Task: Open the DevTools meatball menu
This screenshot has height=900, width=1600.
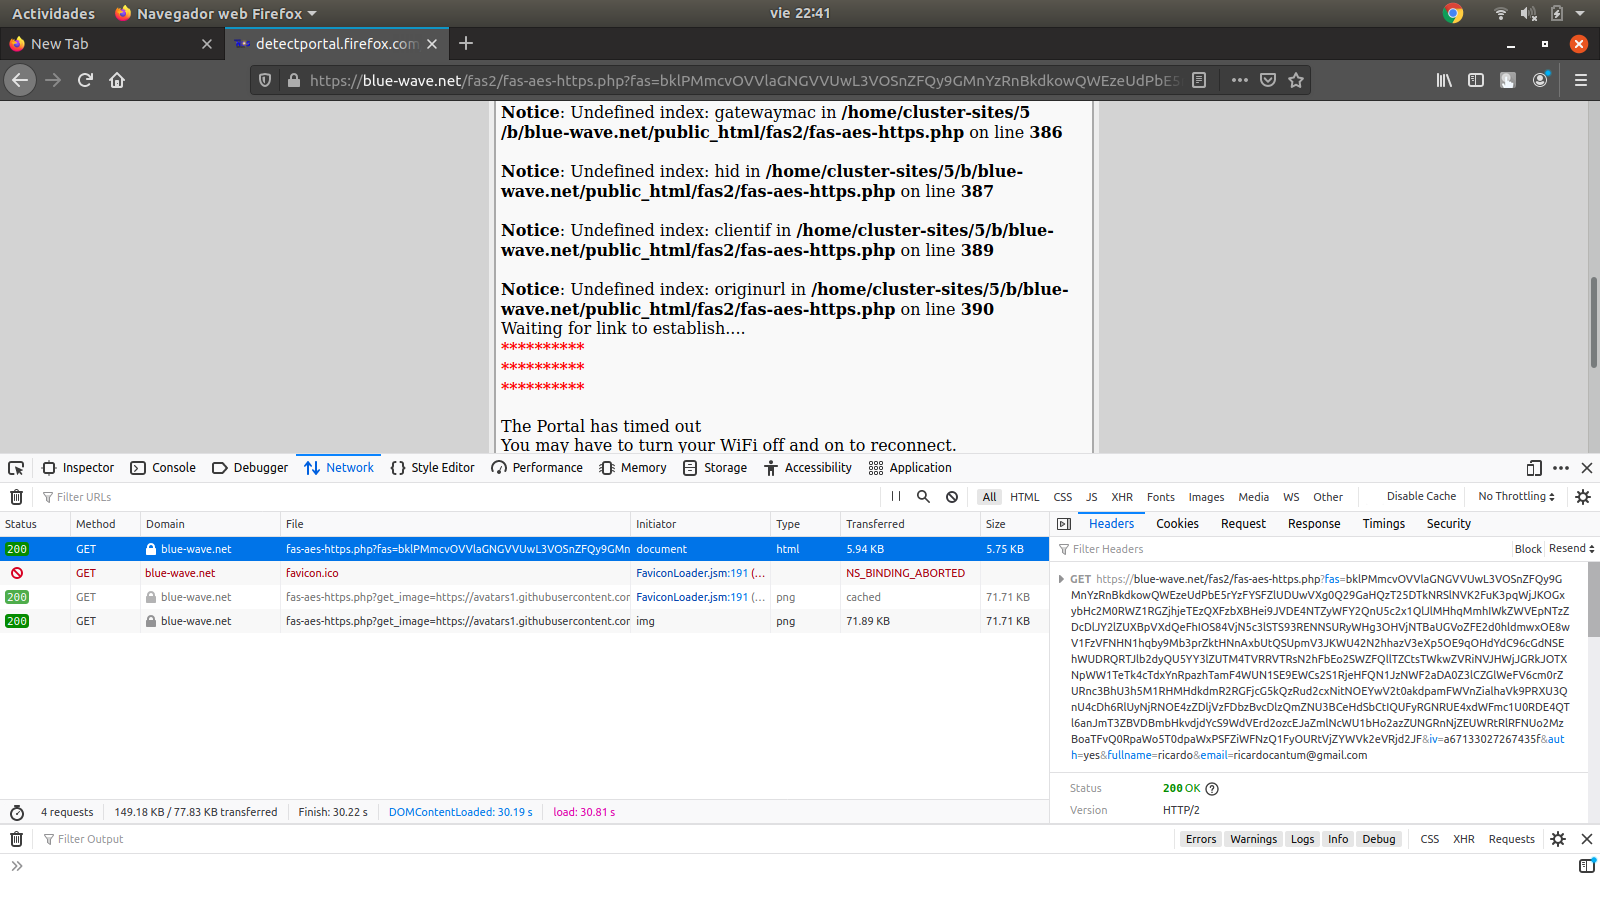Action: coord(1560,467)
